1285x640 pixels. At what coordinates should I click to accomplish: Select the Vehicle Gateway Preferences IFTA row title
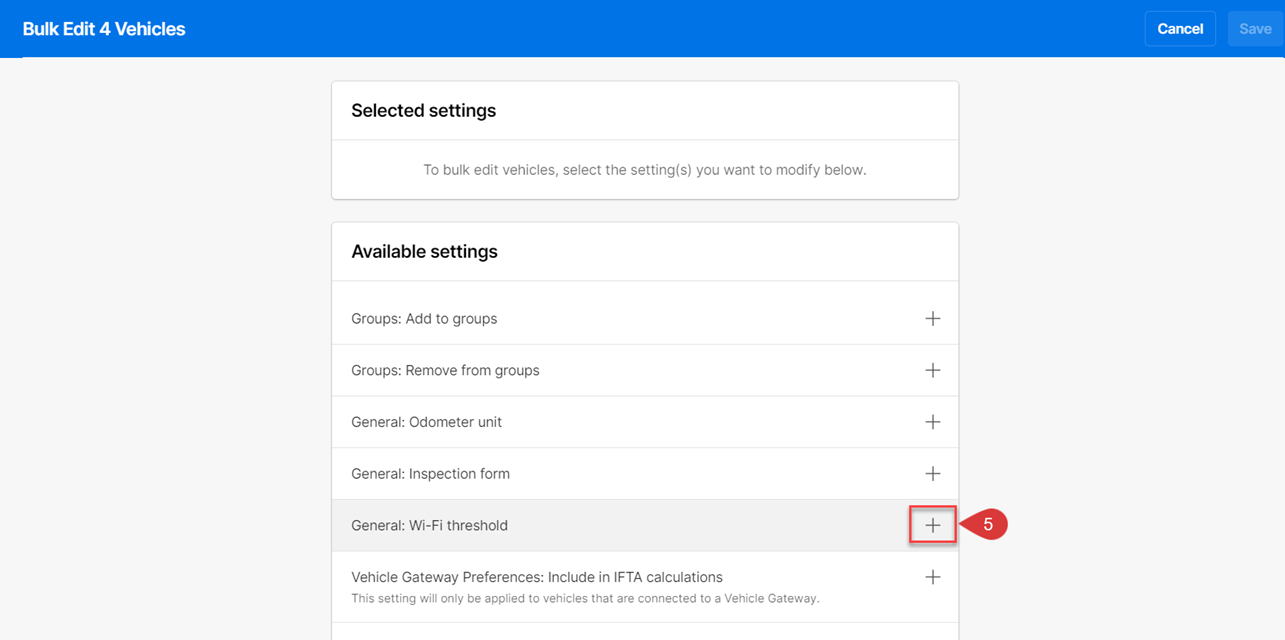tap(537, 577)
